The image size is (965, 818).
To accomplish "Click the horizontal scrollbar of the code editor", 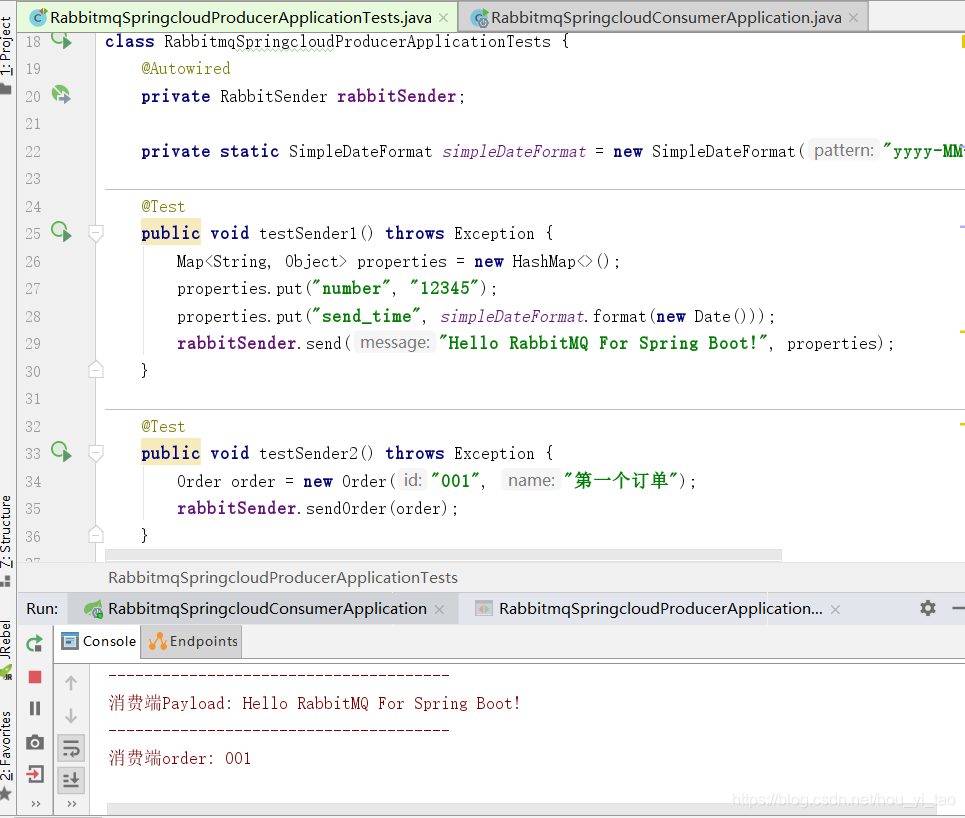I will point(443,555).
